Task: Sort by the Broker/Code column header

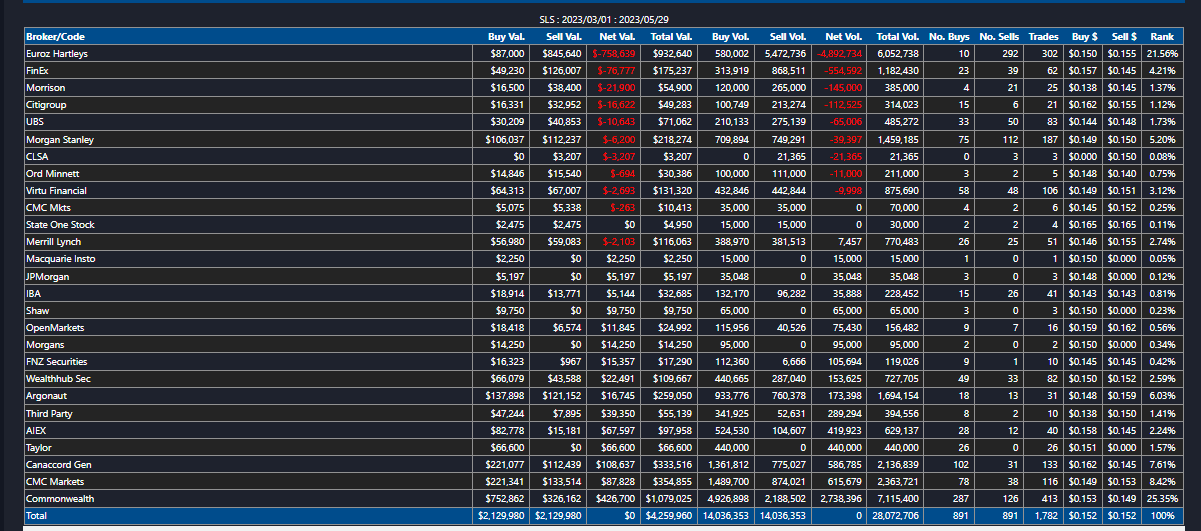Action: [55, 36]
